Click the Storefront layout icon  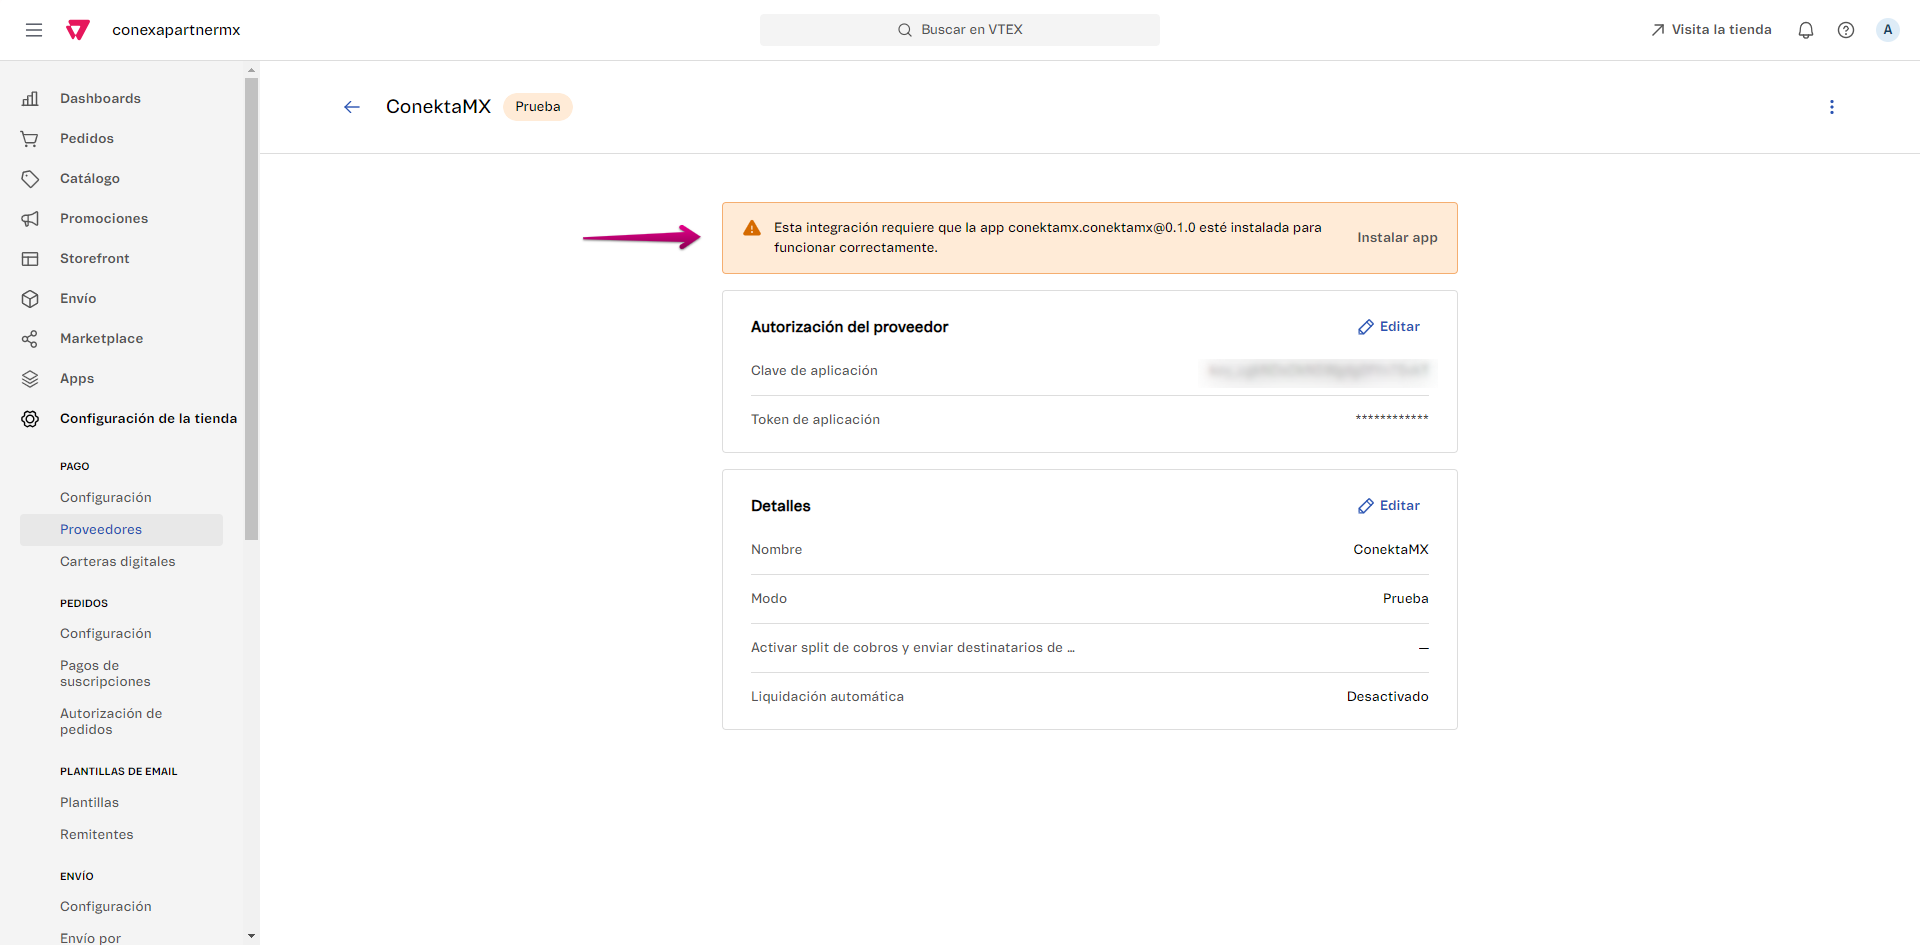30,258
